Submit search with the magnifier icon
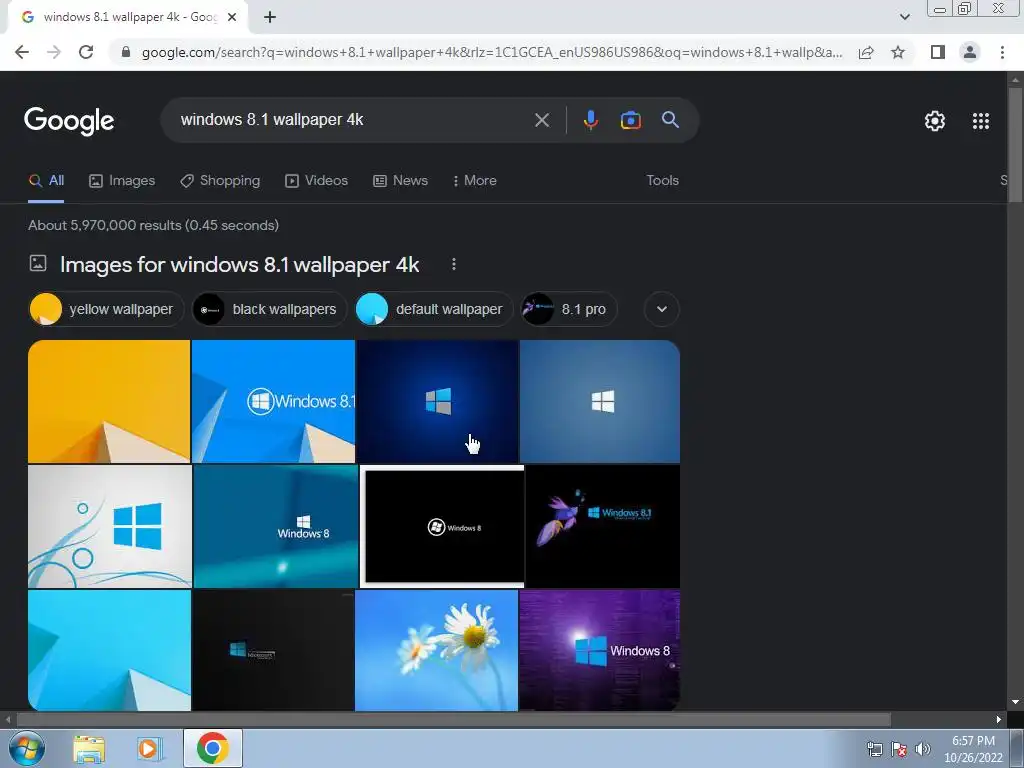The image size is (1024, 768). [670, 120]
